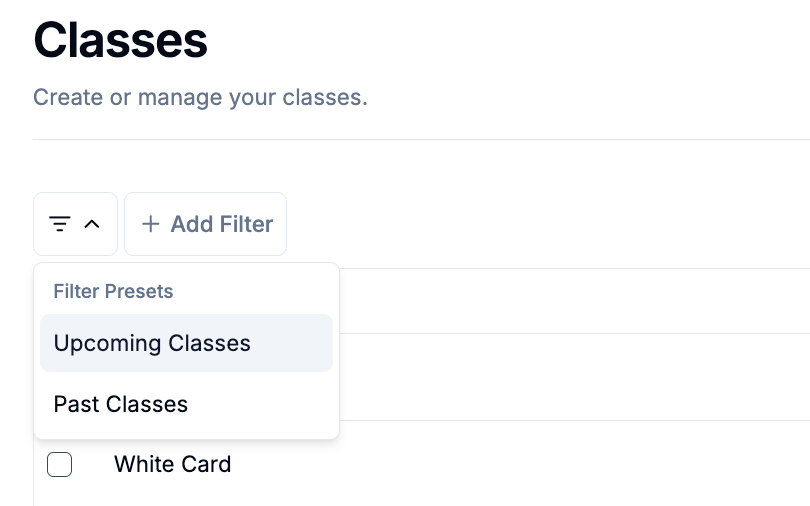The height and width of the screenshot is (506, 810).
Task: Click the White Card class name
Action: (173, 464)
